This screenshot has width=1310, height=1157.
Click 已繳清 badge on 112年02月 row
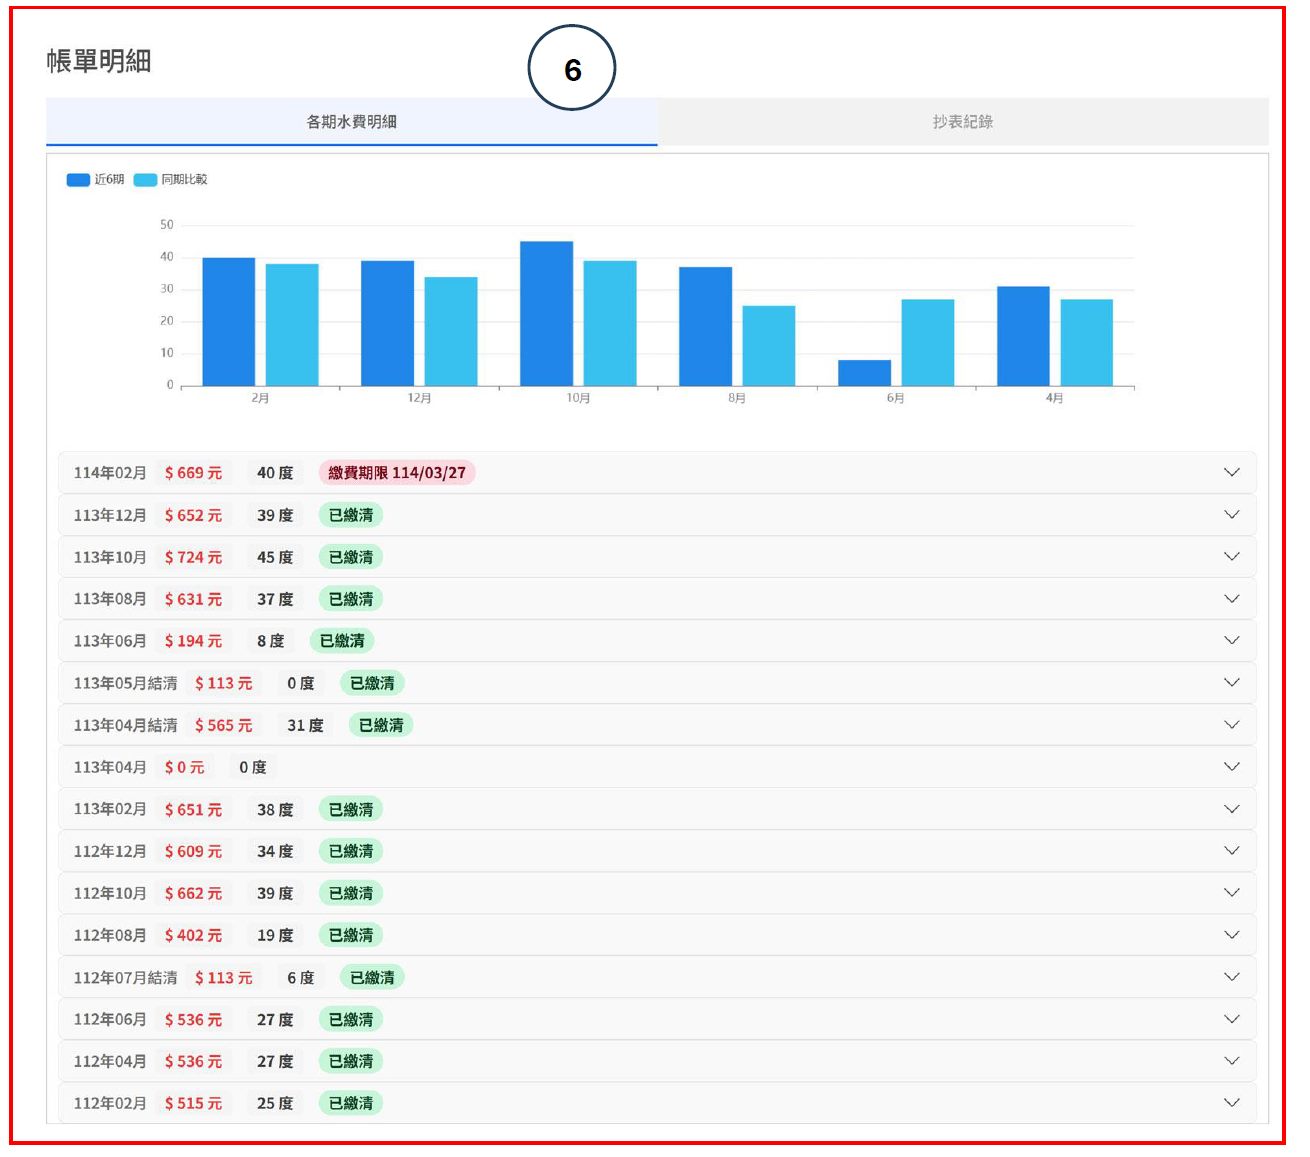[351, 1103]
